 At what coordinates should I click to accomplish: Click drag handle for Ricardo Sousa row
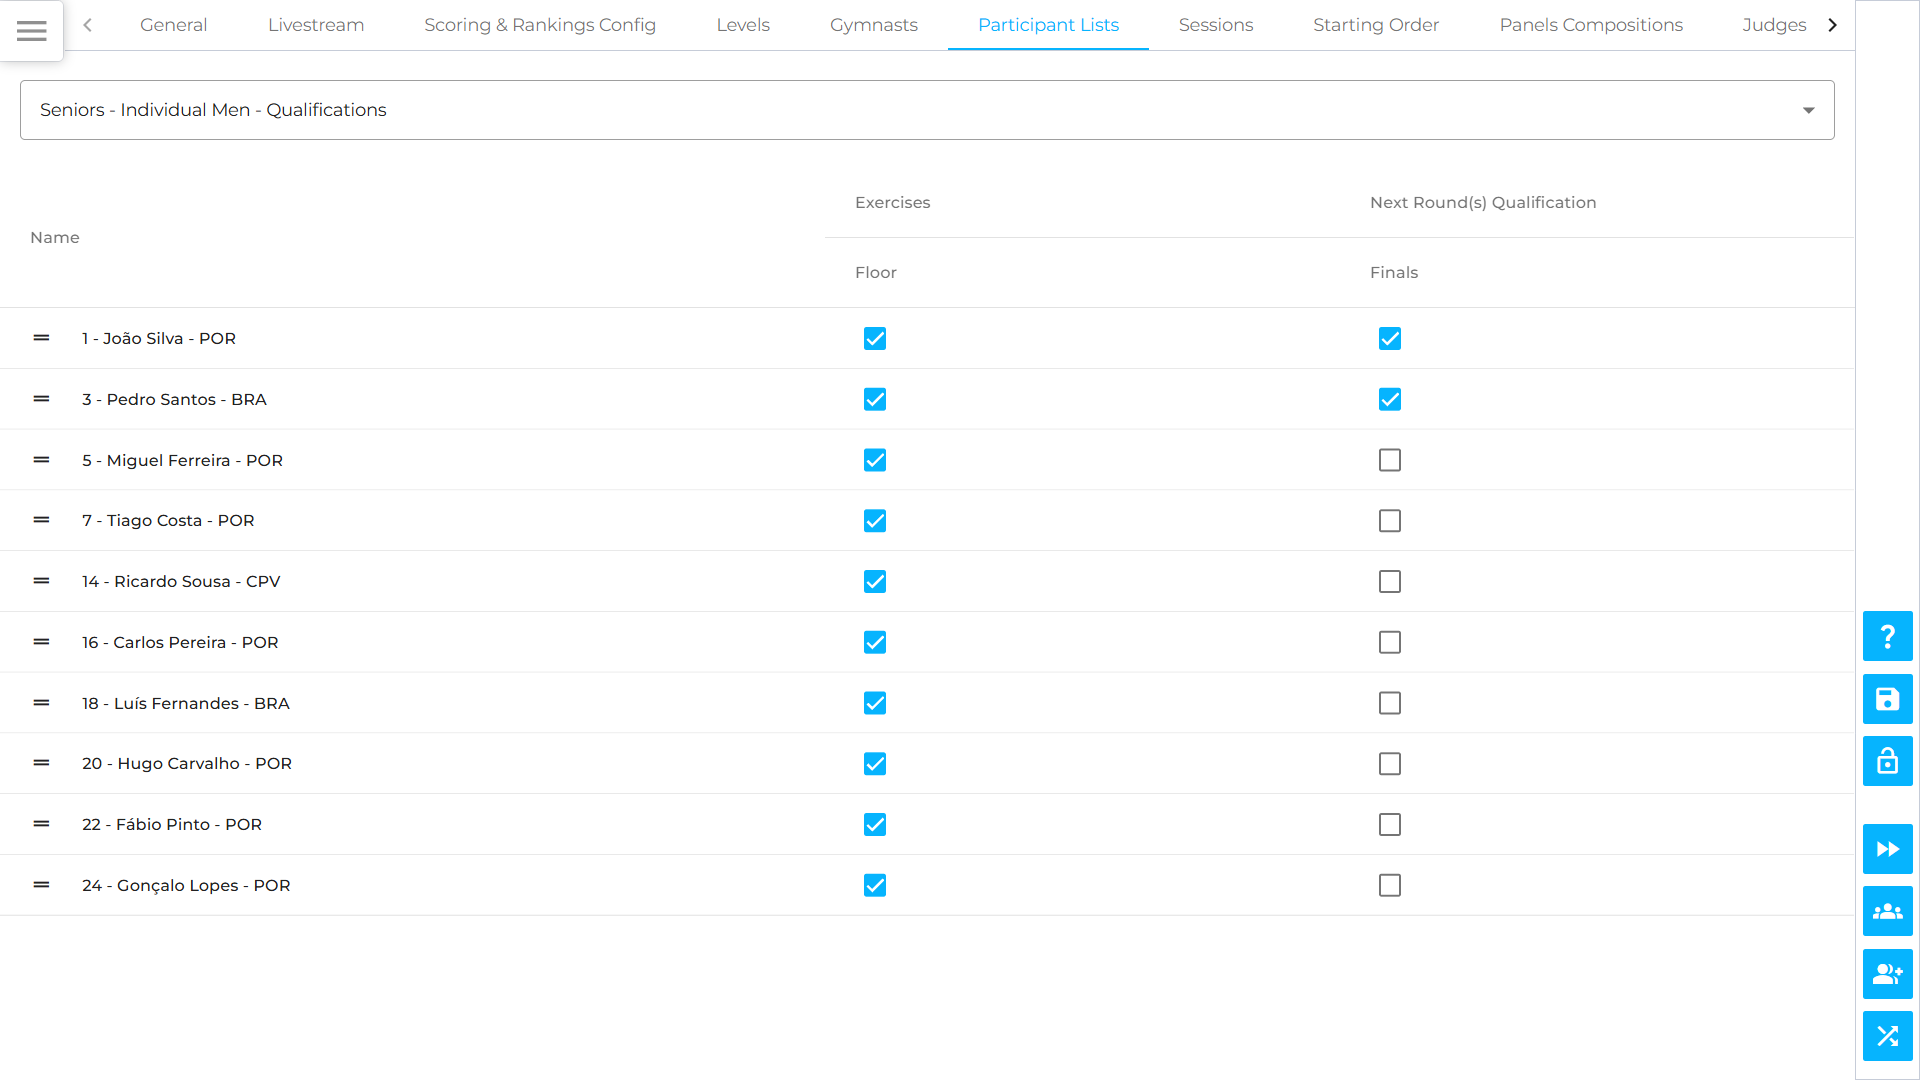pos(41,581)
